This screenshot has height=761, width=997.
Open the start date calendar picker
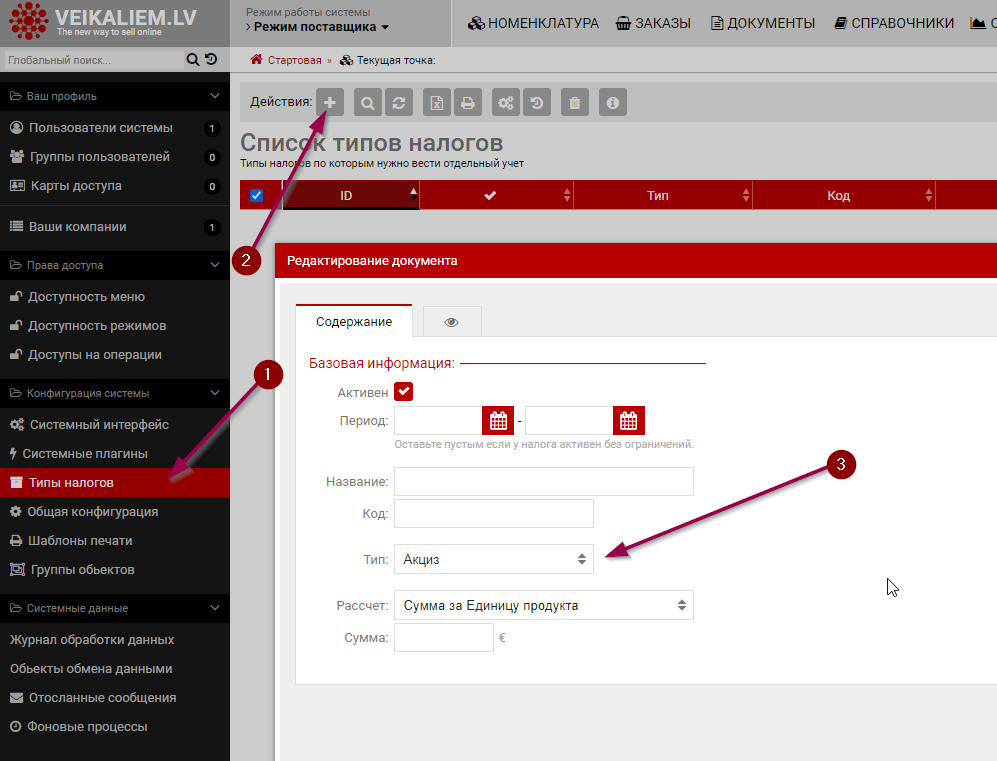[x=498, y=420]
